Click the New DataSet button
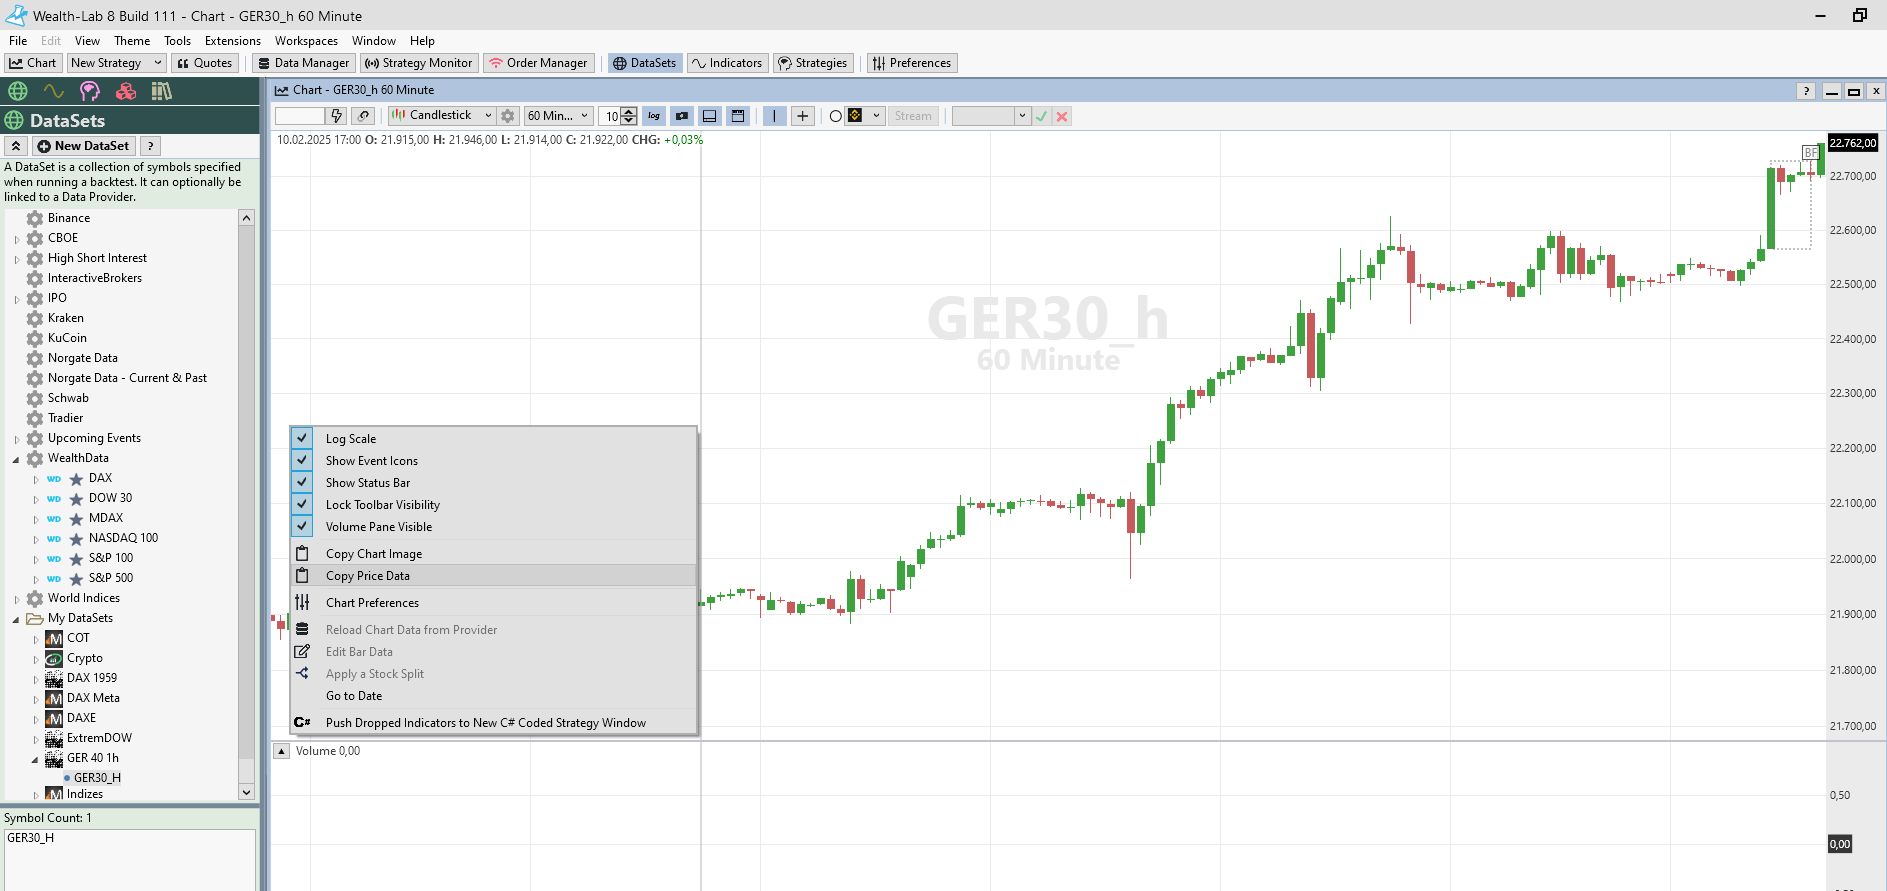1887x891 pixels. (x=83, y=146)
